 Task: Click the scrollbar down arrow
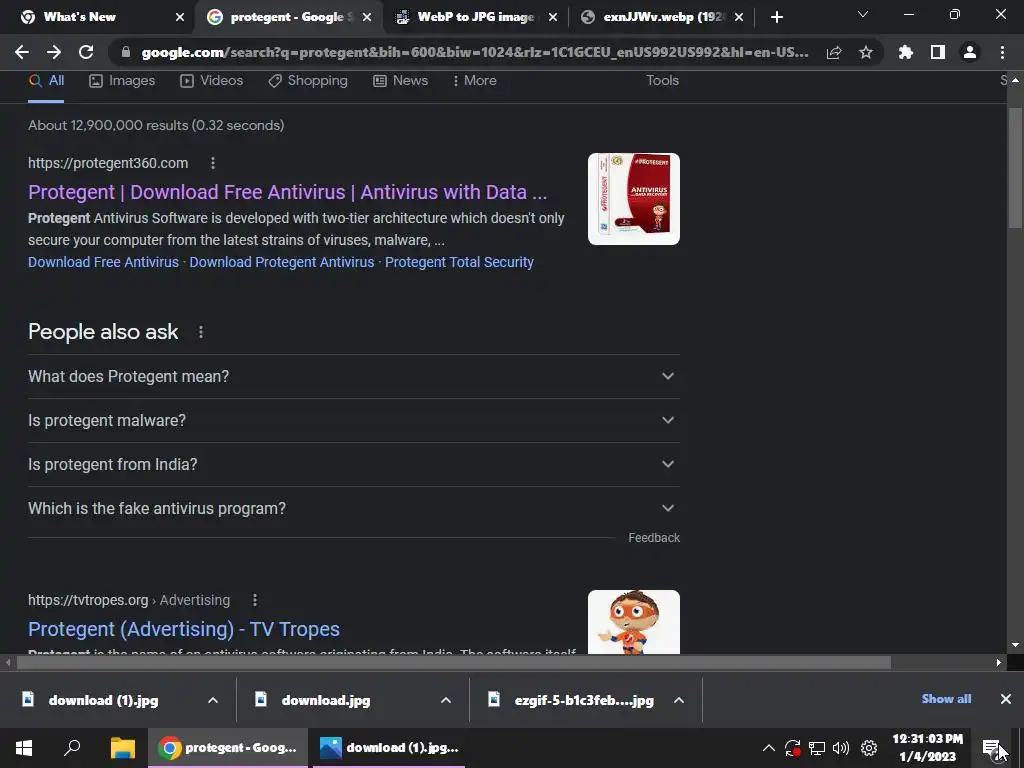(1015, 645)
